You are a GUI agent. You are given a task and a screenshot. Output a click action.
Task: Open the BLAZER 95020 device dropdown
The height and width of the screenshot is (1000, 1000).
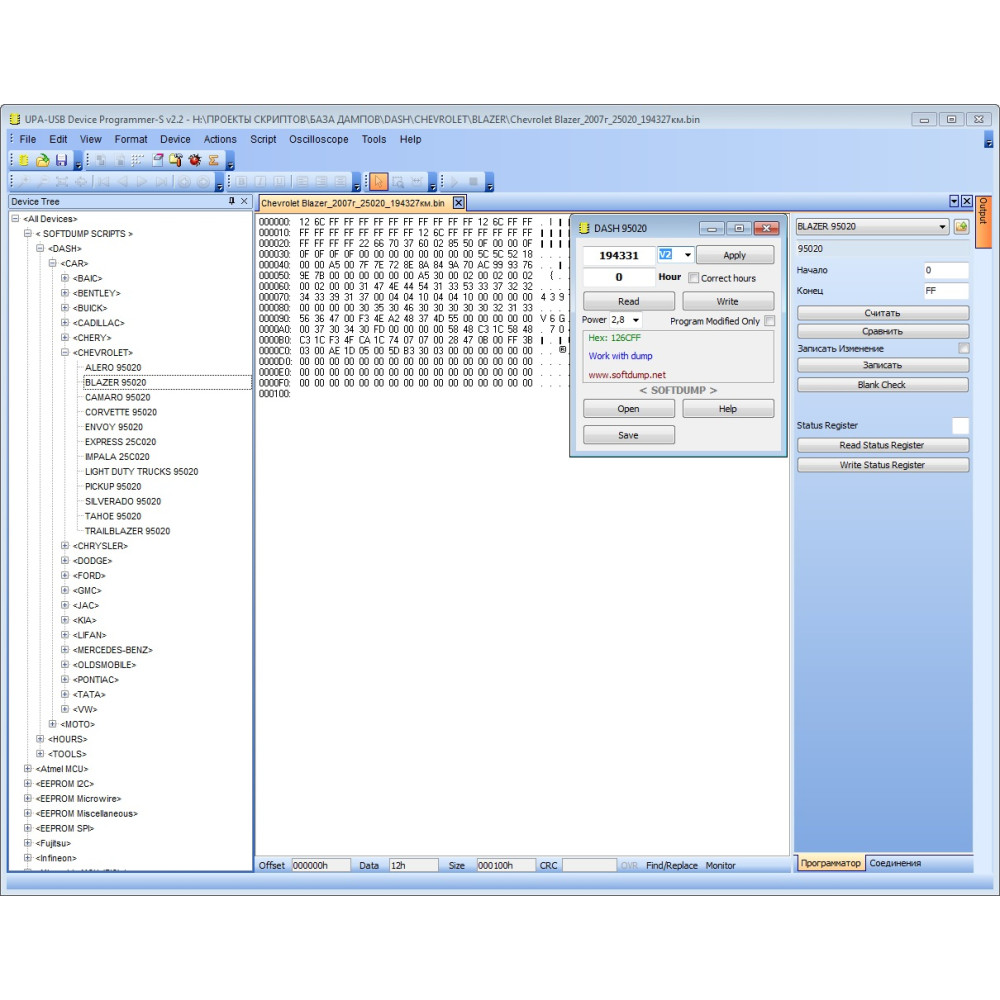(x=872, y=226)
